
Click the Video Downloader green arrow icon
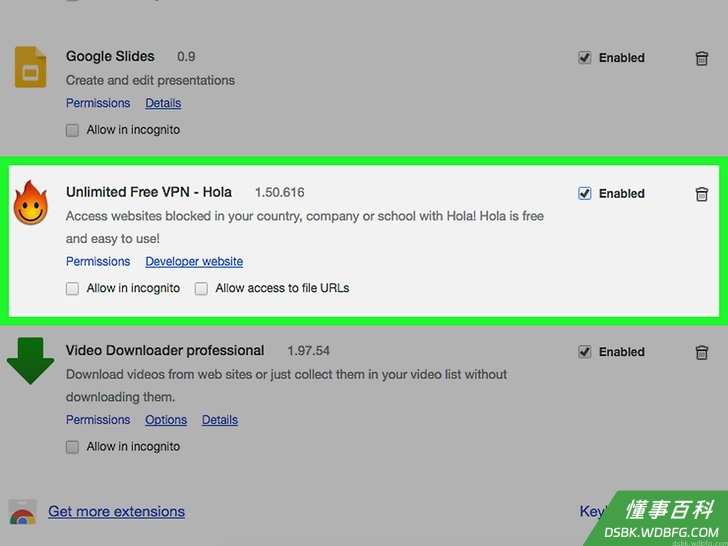pyautogui.click(x=30, y=361)
